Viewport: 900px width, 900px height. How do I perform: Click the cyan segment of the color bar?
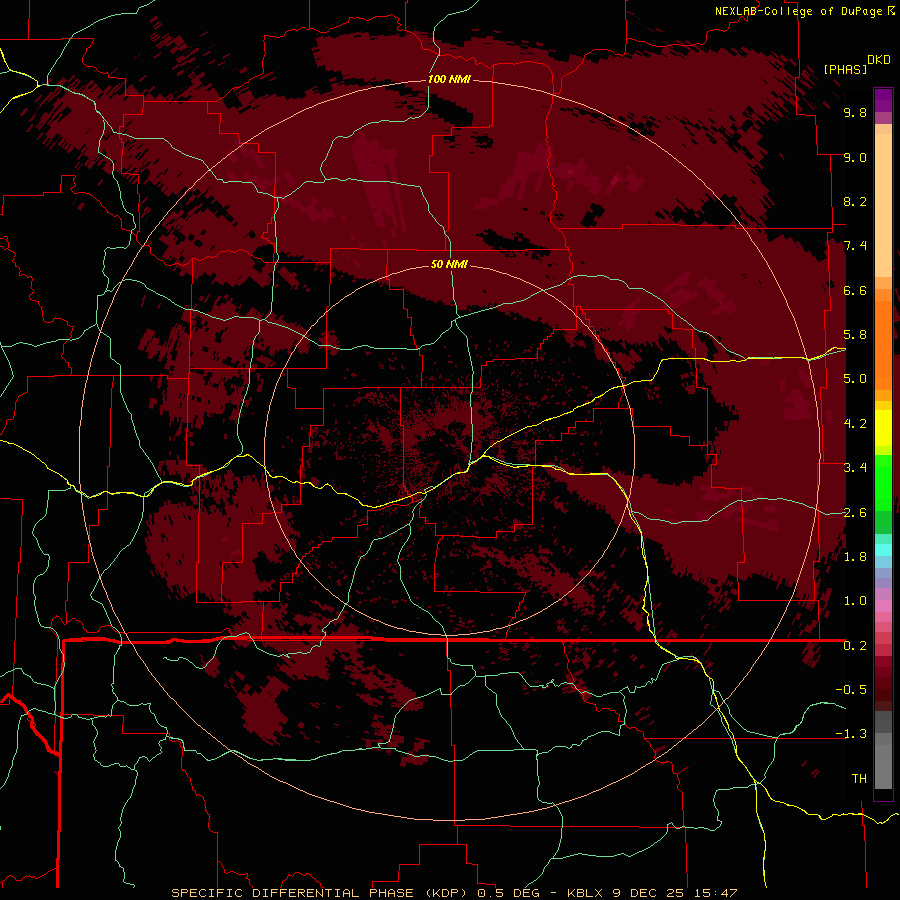[x=883, y=550]
